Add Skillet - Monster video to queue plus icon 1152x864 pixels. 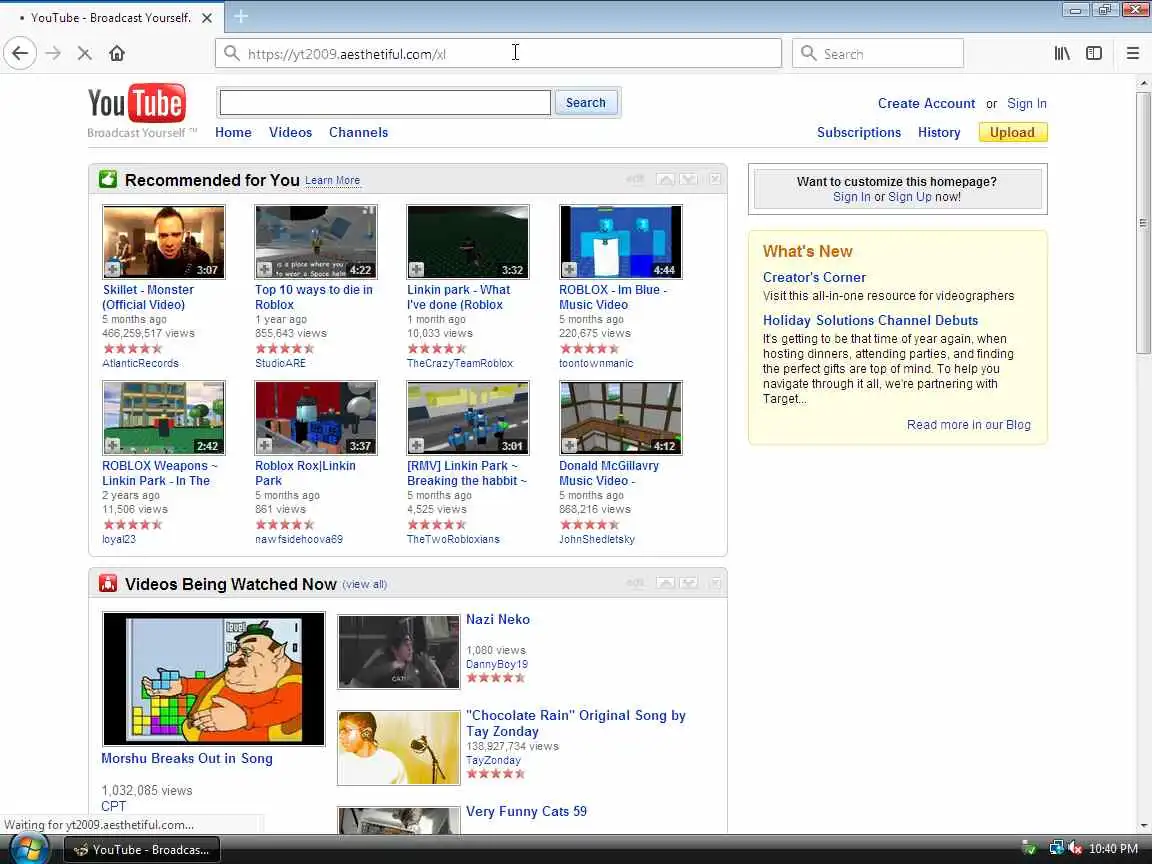pos(112,270)
